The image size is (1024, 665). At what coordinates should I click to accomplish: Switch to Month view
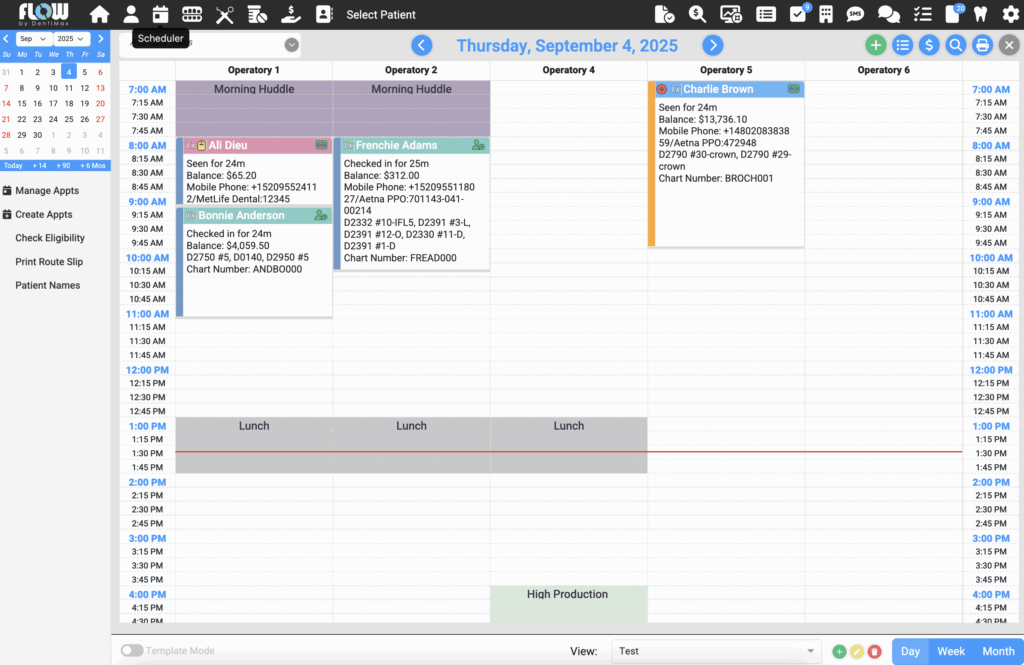(998, 651)
